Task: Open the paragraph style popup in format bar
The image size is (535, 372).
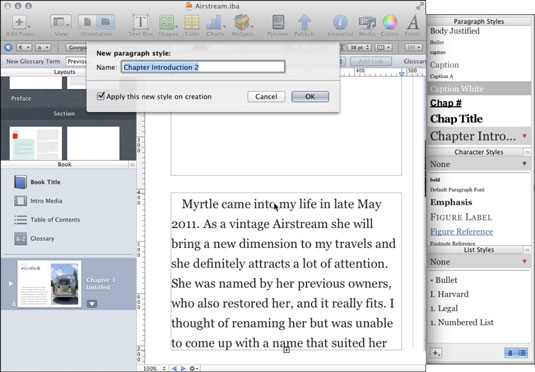Action: point(25,47)
